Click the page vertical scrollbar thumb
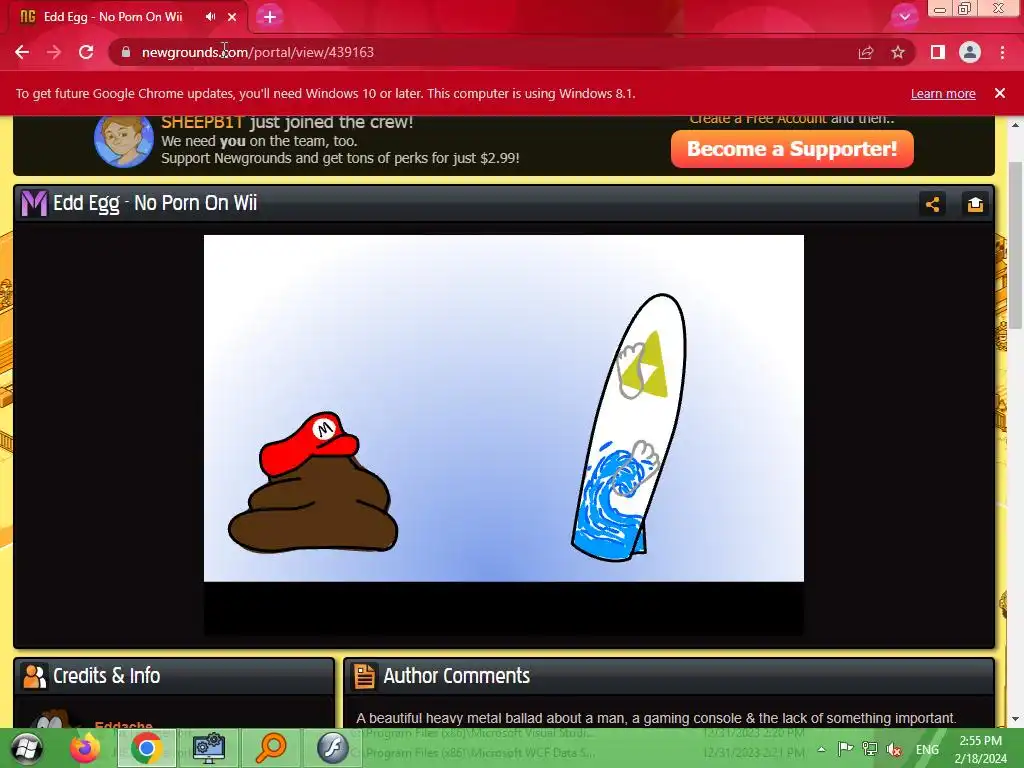 (x=1016, y=245)
